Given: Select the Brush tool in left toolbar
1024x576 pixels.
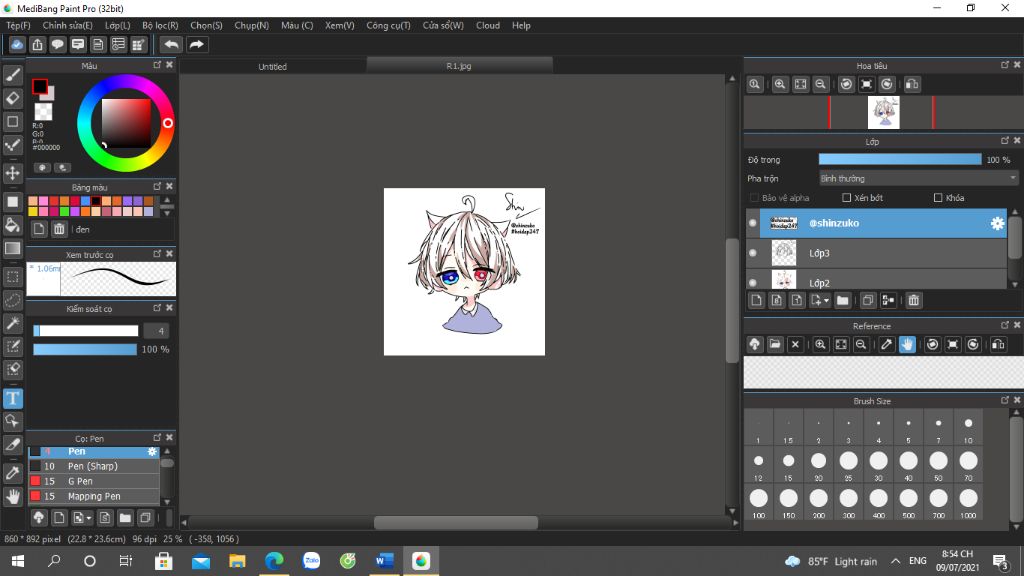Looking at the screenshot, I should (x=12, y=75).
